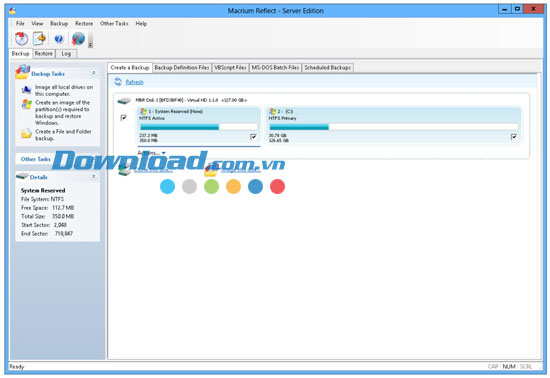The image size is (550, 378).
Task: Click folder icon beside File and Folder backup
Action: coord(26,134)
